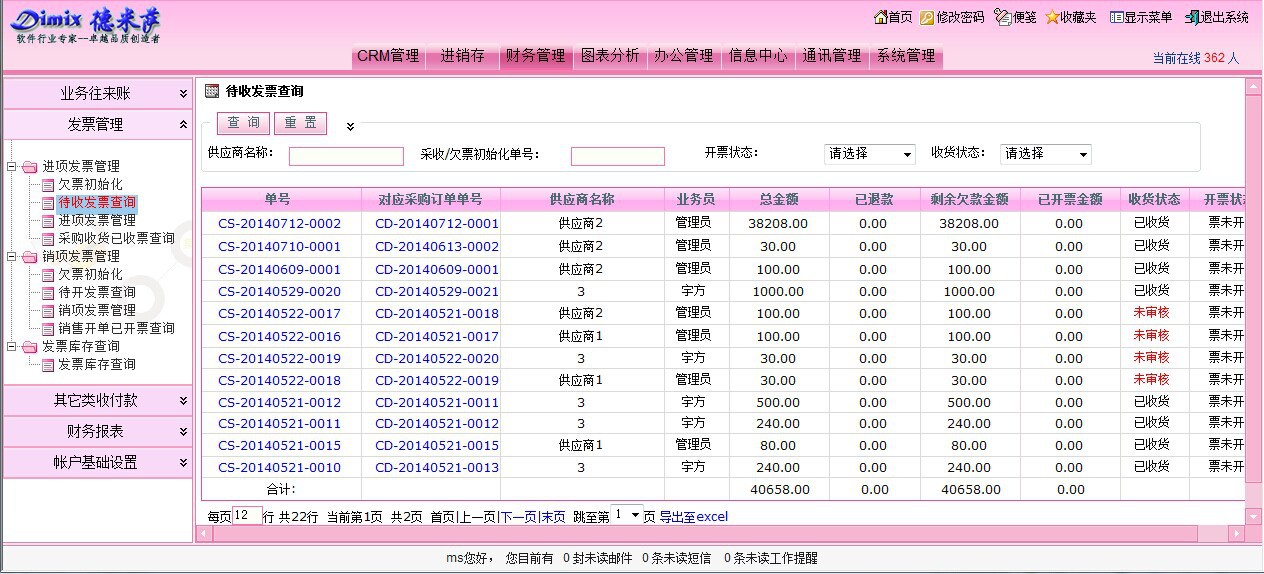The image size is (1264, 574).
Task: Click 导出至excel export link
Action: [693, 517]
